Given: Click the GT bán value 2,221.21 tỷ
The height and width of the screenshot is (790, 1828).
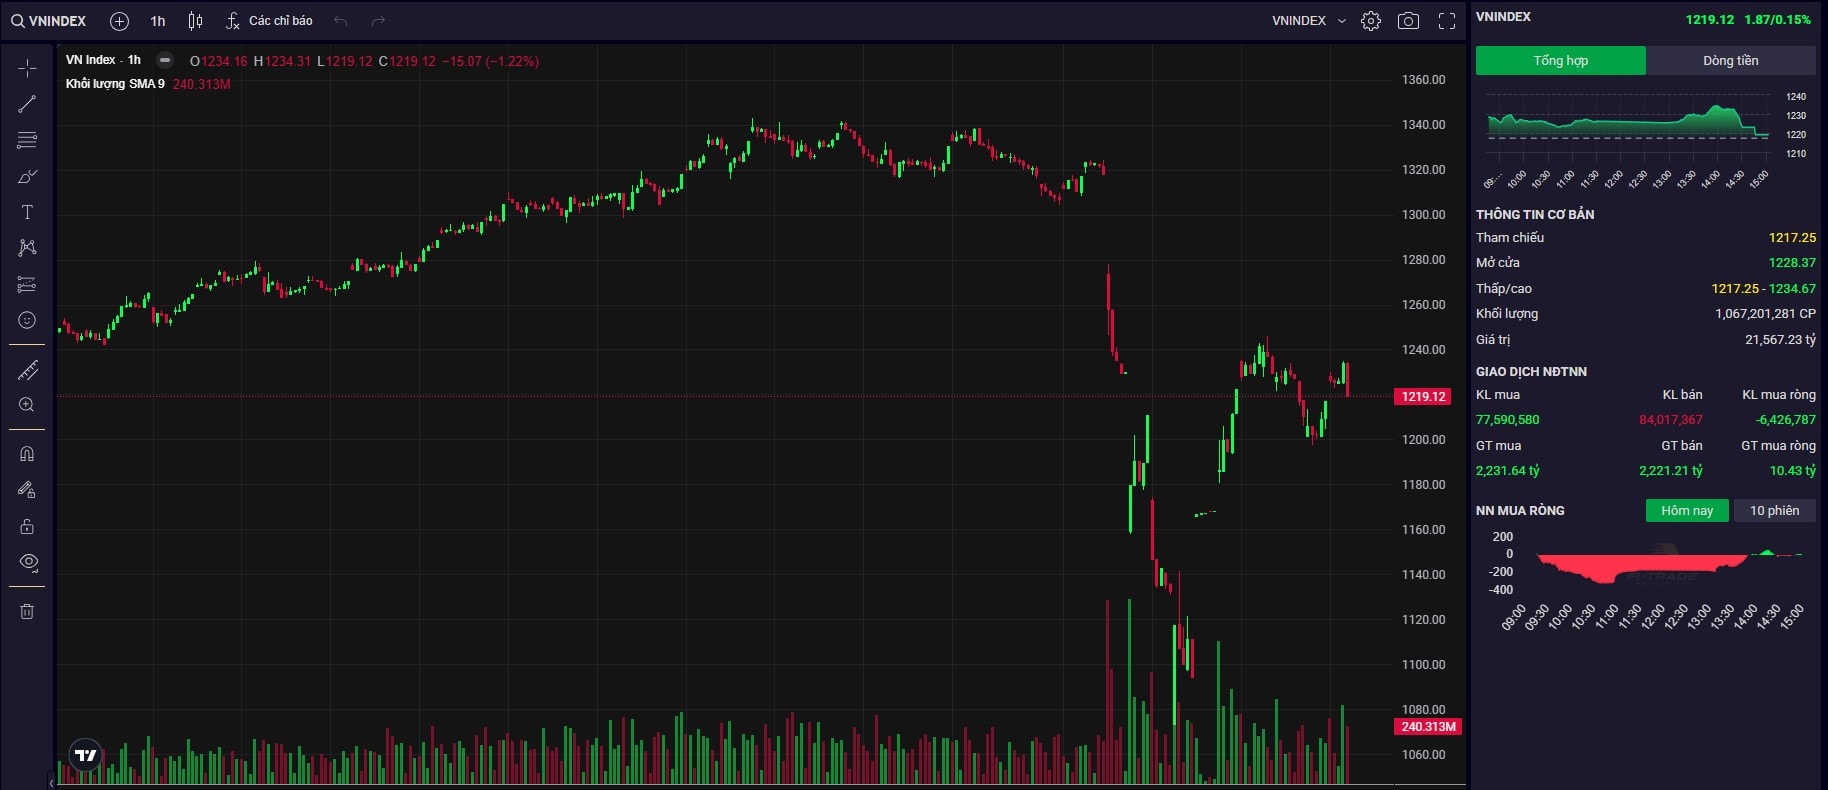Looking at the screenshot, I should pos(1670,471).
